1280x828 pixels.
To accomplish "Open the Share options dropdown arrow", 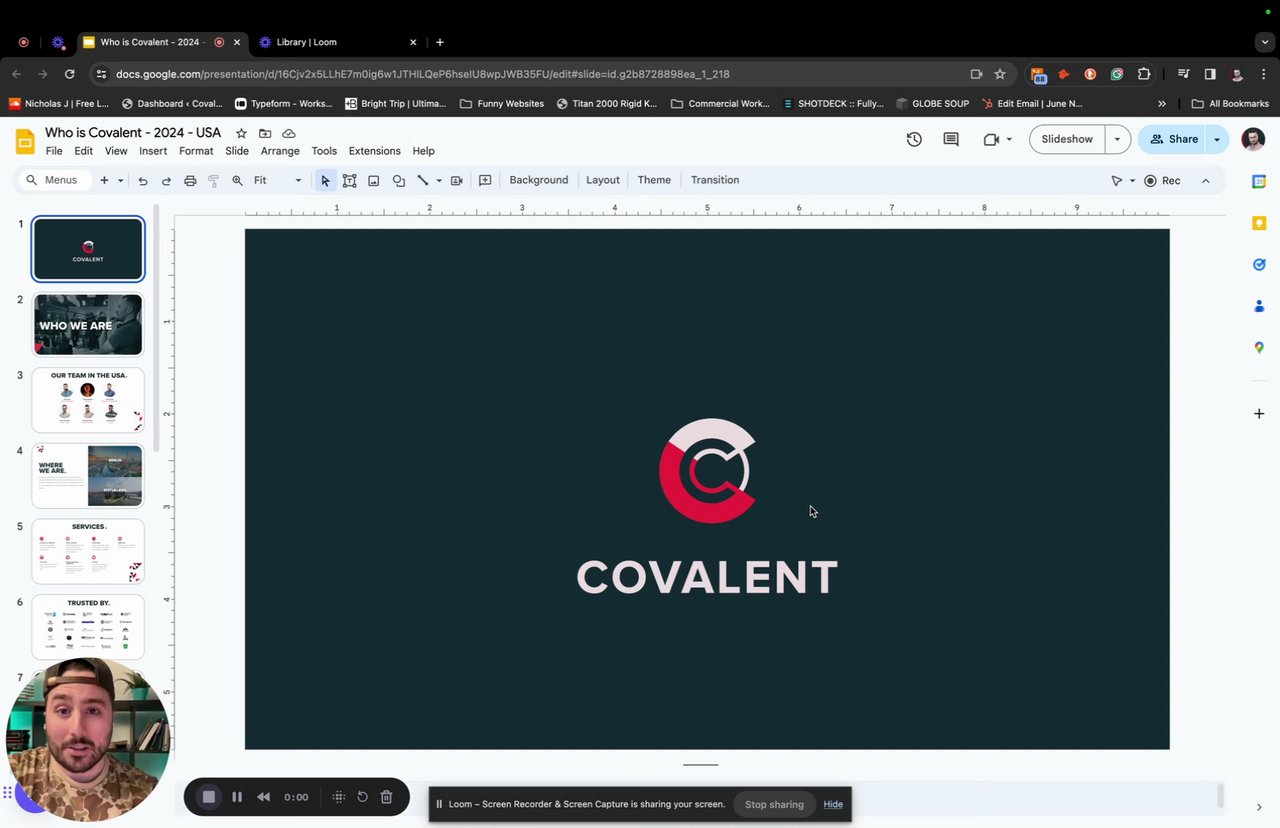I will point(1217,140).
